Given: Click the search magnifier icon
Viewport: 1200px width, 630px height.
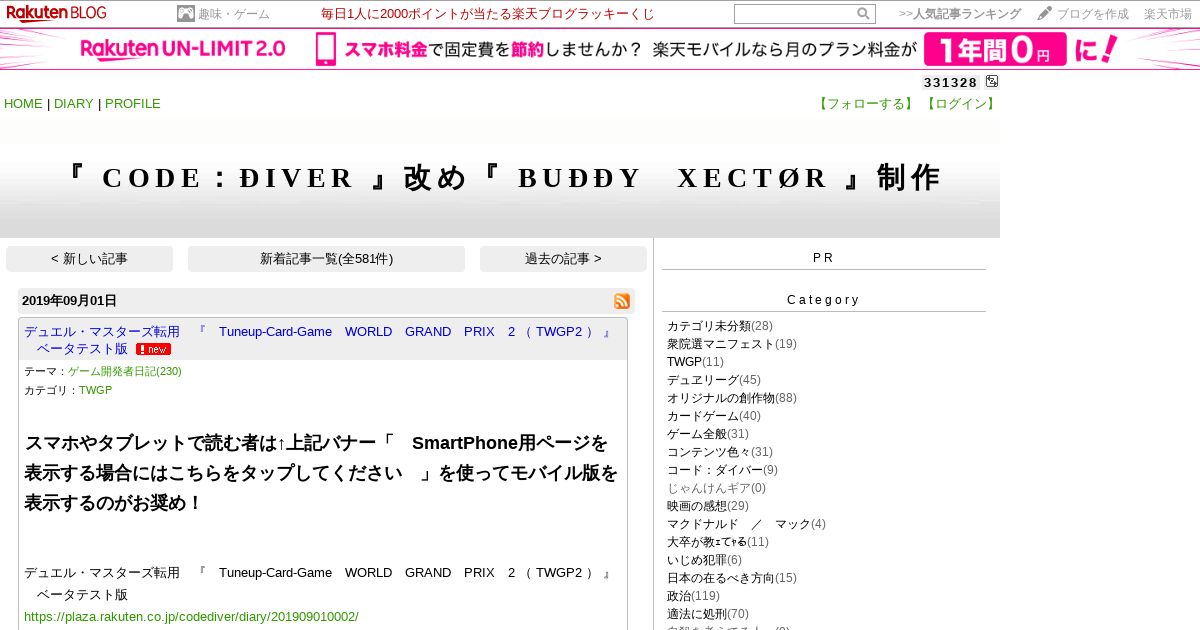Looking at the screenshot, I should (863, 14).
